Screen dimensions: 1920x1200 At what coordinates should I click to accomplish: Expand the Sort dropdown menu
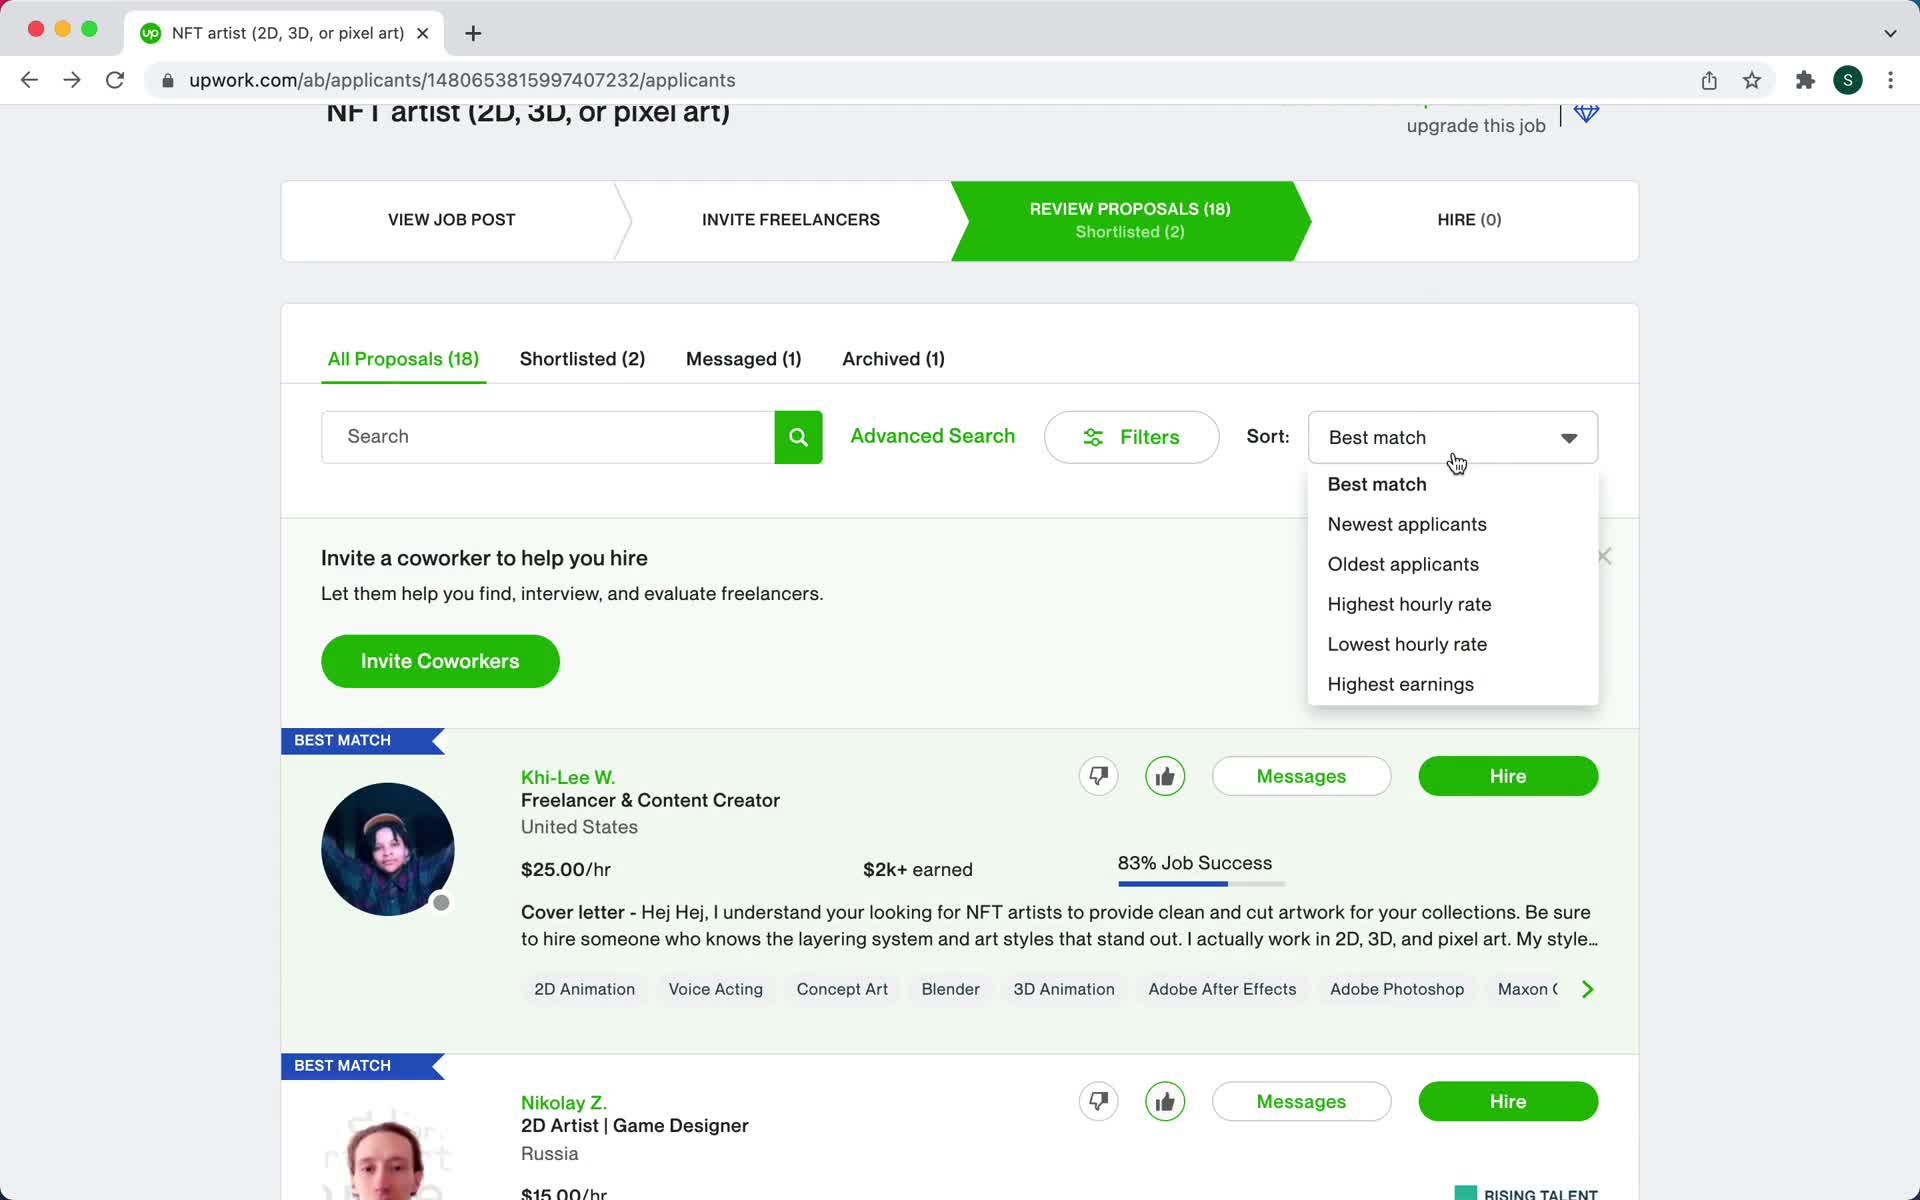[x=1451, y=435]
